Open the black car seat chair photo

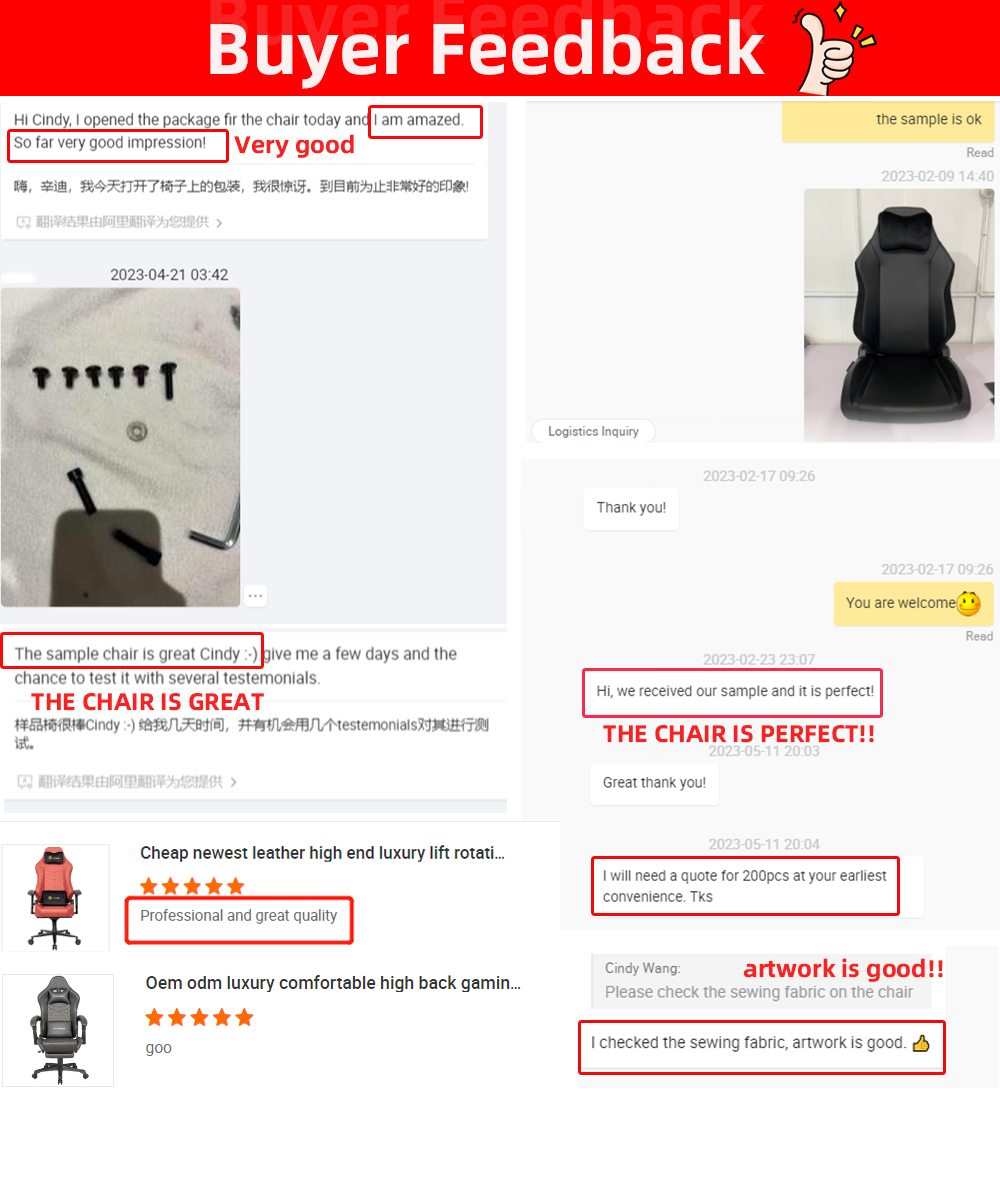click(x=899, y=315)
